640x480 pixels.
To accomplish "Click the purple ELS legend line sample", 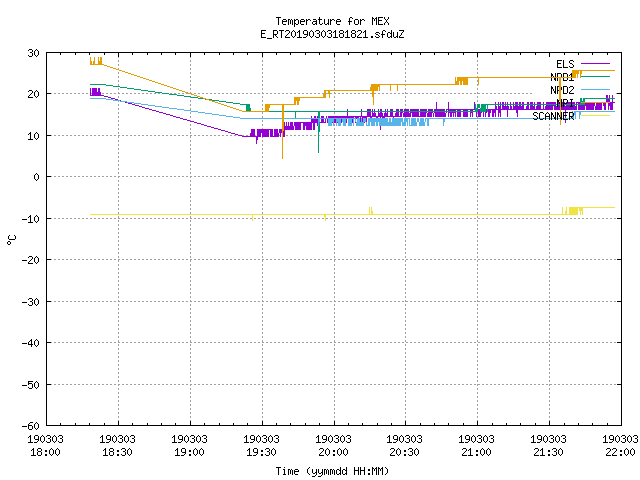I will 595,64.
